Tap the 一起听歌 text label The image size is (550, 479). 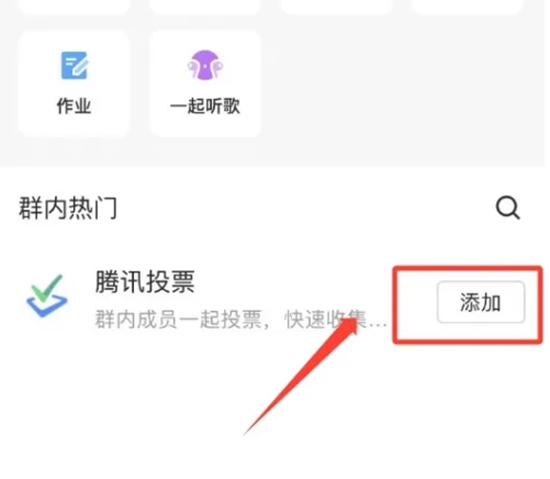pyautogui.click(x=205, y=106)
